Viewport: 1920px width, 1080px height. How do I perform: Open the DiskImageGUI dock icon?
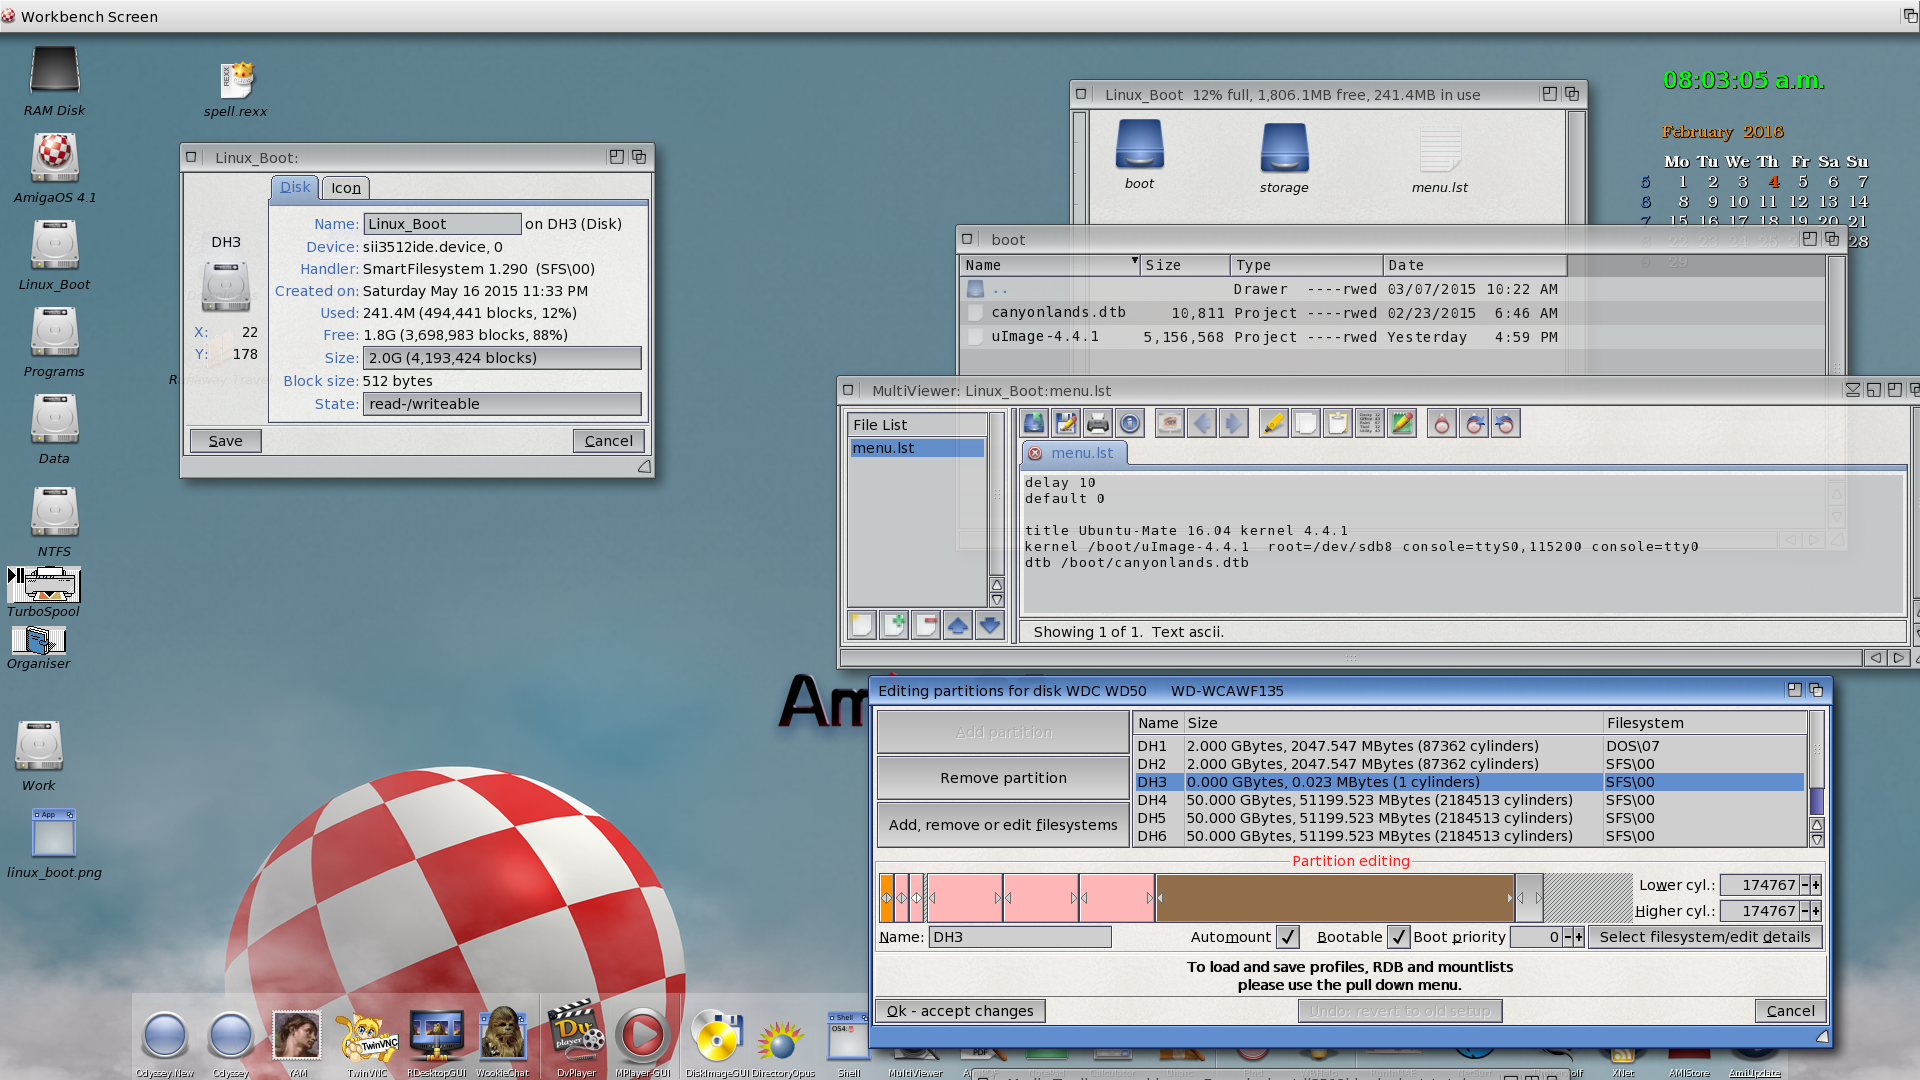tap(716, 1038)
